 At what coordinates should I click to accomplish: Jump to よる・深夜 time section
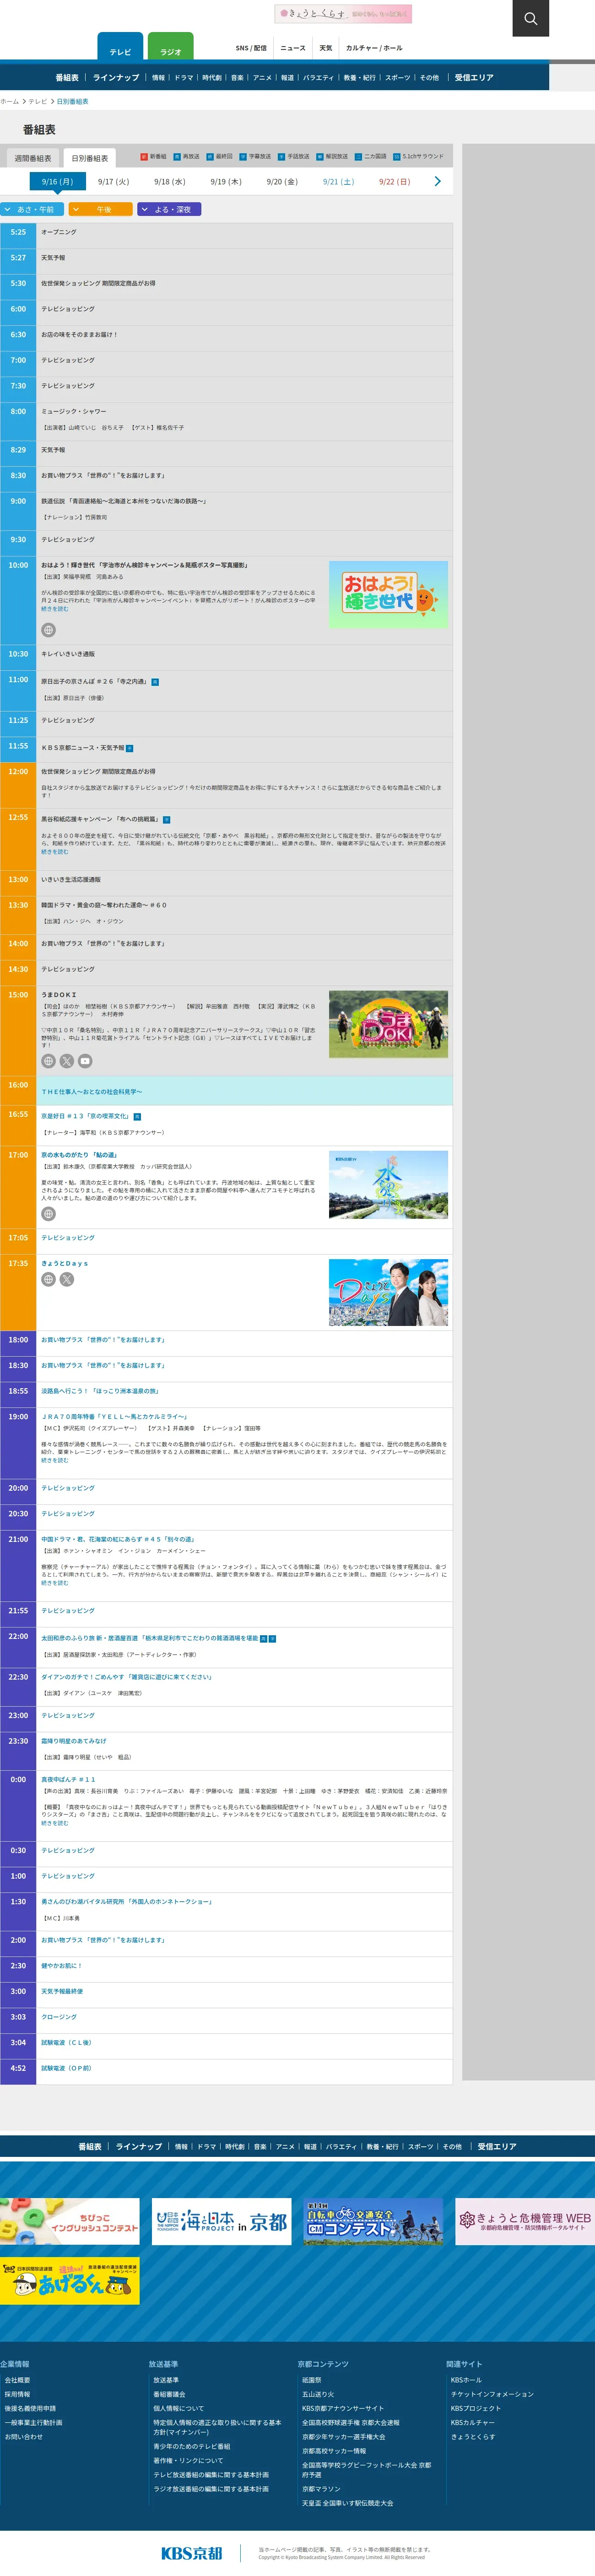[169, 210]
